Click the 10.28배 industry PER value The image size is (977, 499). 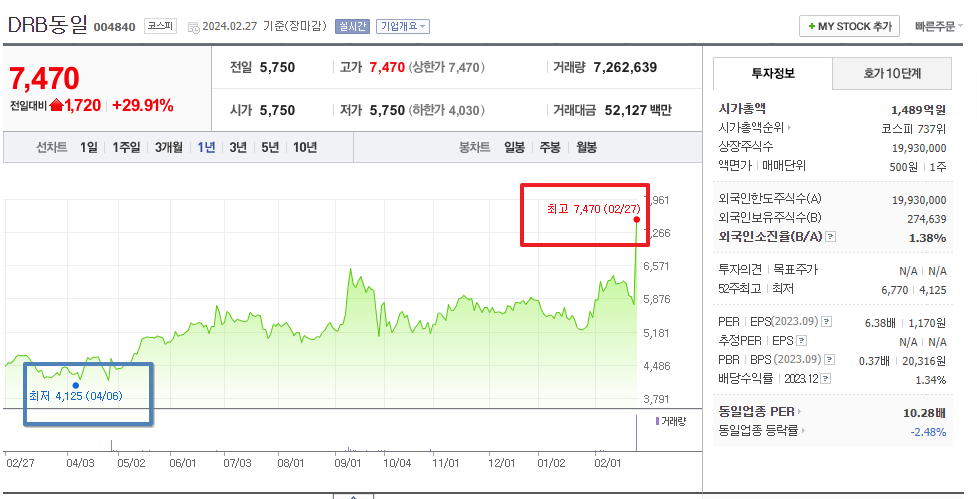(x=925, y=413)
